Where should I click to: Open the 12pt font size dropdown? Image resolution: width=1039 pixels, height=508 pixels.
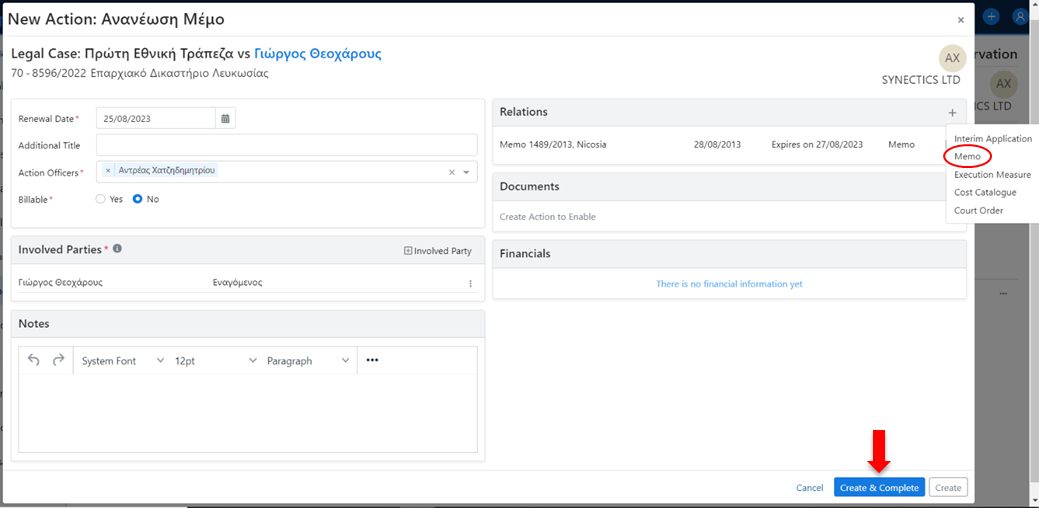[x=212, y=360]
